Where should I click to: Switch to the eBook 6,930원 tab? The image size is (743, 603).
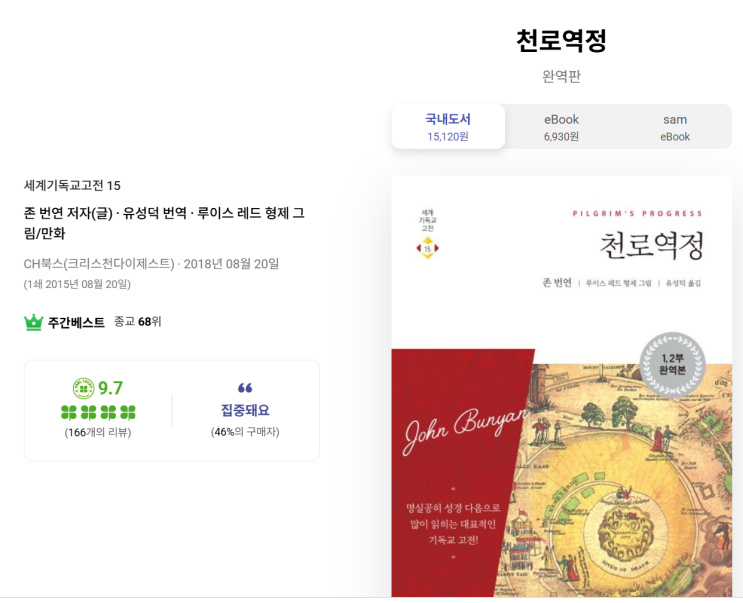561,127
